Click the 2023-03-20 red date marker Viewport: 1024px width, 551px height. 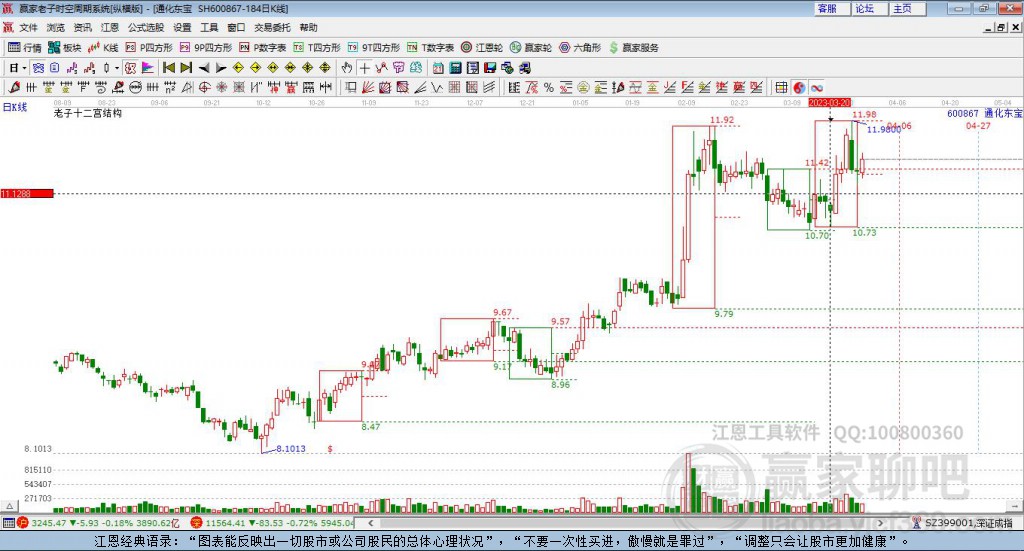(x=829, y=102)
